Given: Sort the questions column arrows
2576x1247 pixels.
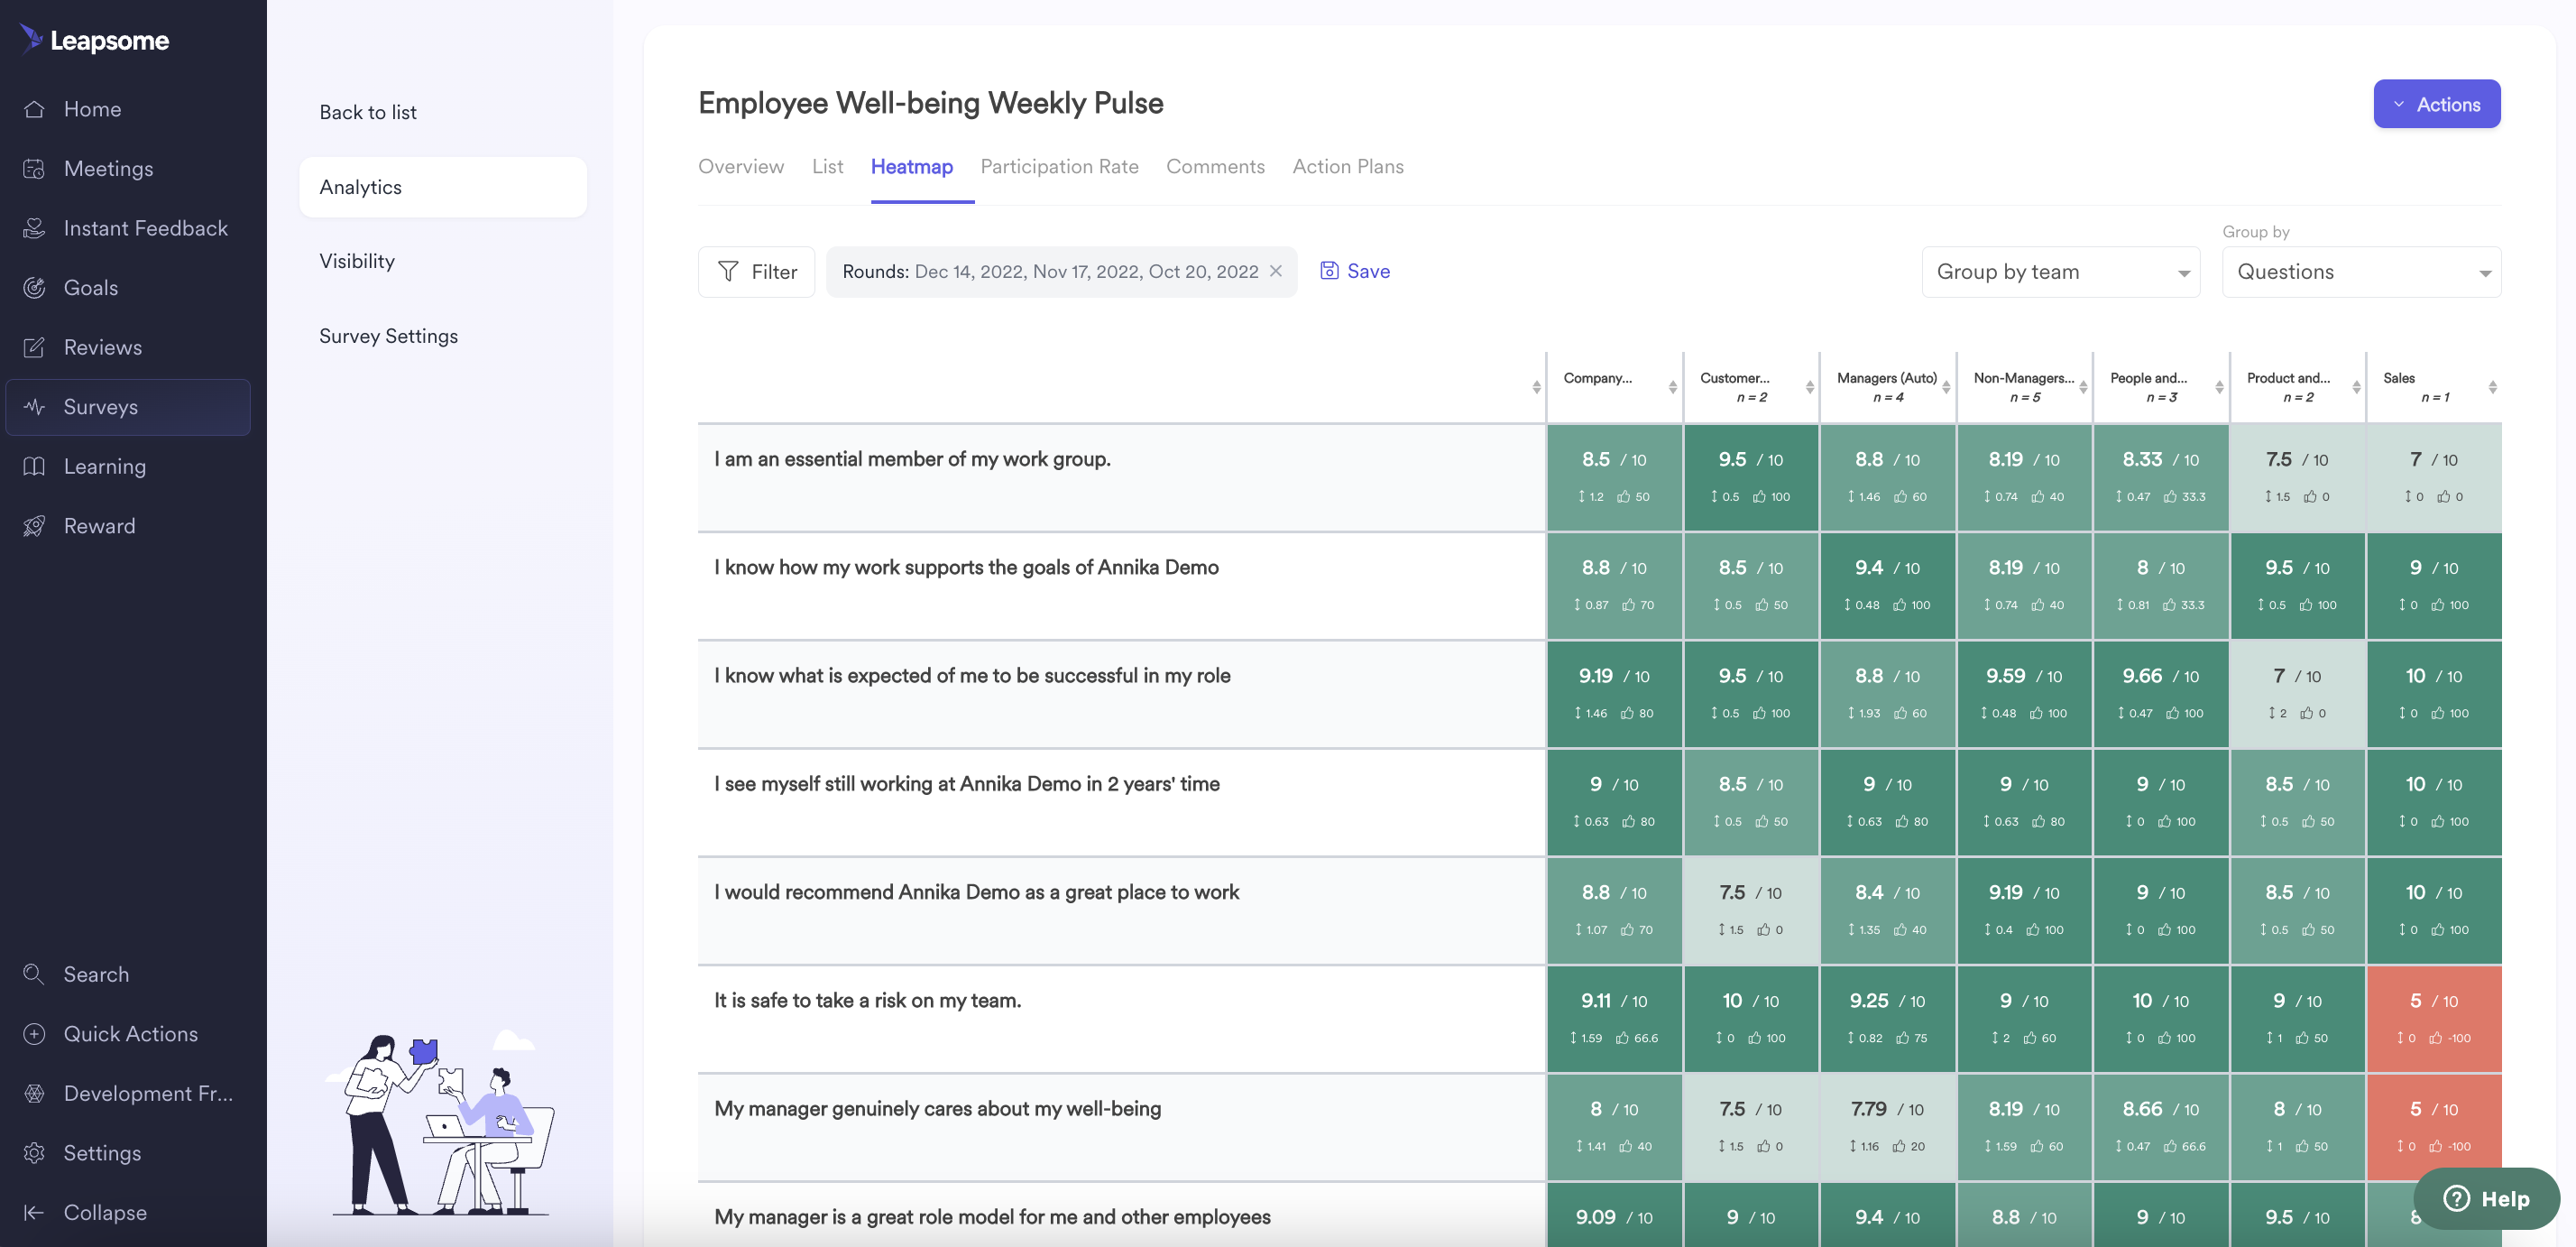Looking at the screenshot, I should coord(1536,387).
